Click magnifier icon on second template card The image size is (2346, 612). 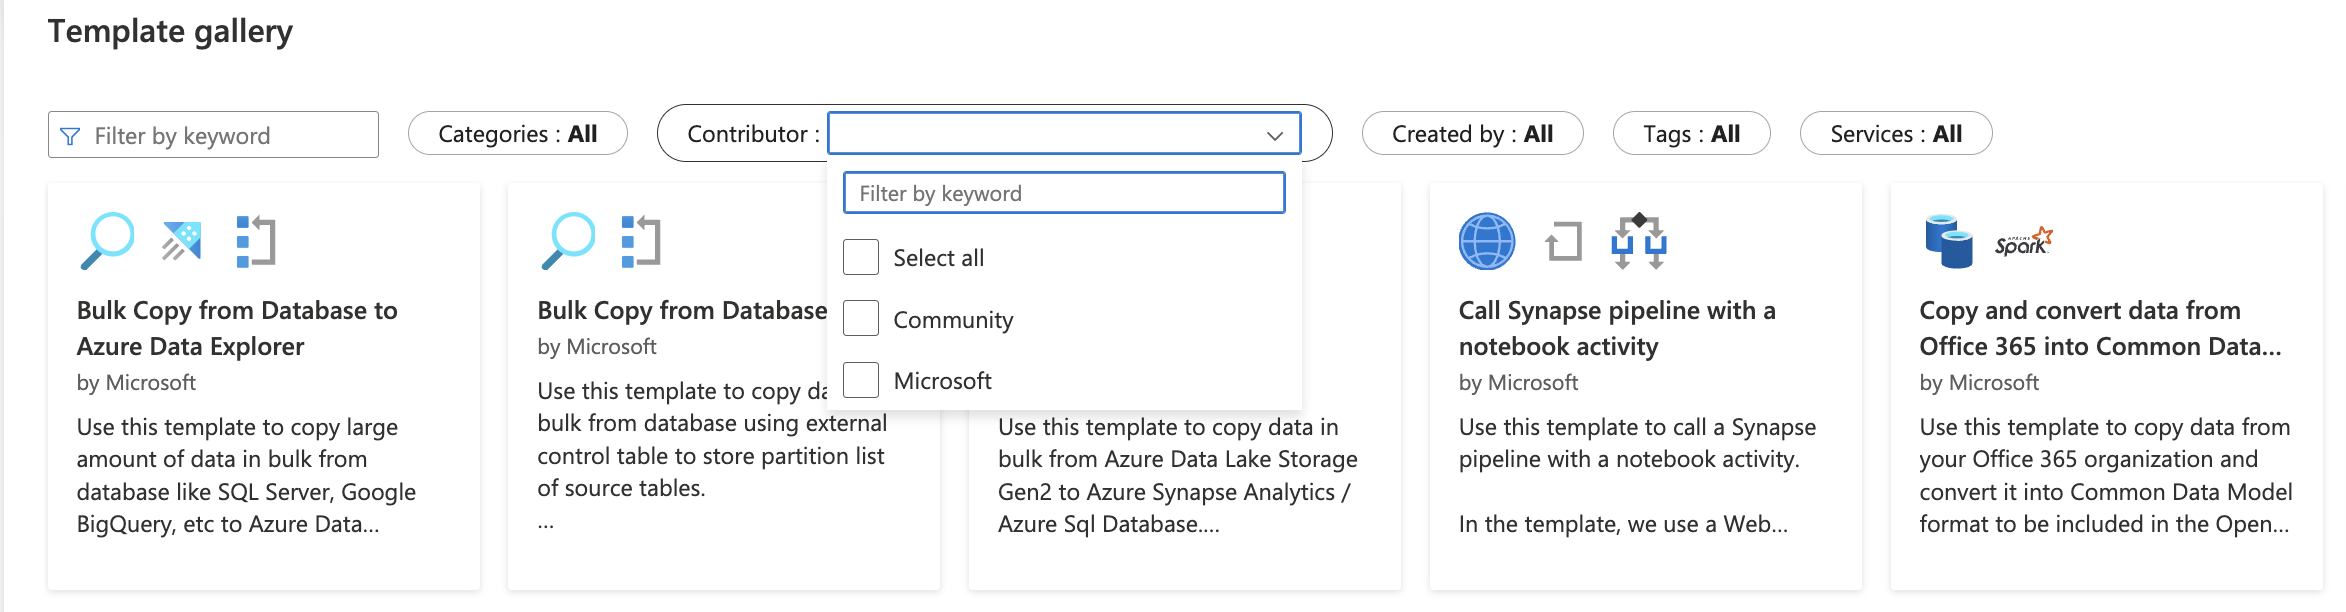(x=568, y=240)
